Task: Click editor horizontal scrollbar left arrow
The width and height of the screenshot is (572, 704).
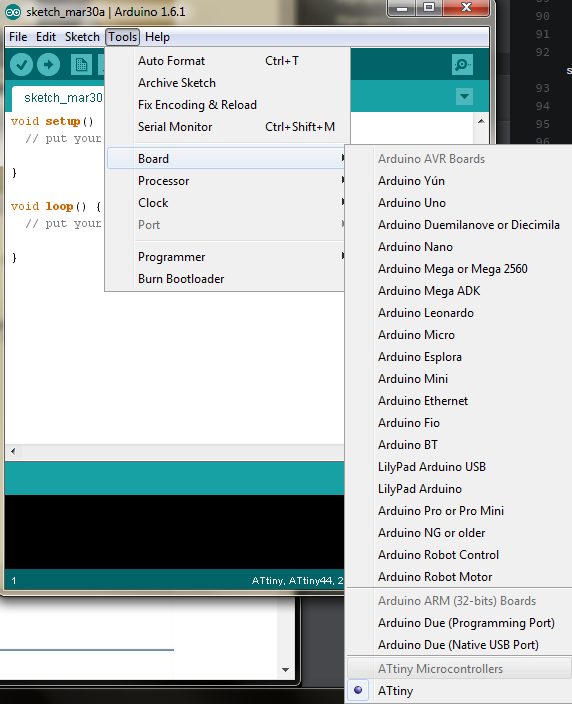Action: [13, 451]
